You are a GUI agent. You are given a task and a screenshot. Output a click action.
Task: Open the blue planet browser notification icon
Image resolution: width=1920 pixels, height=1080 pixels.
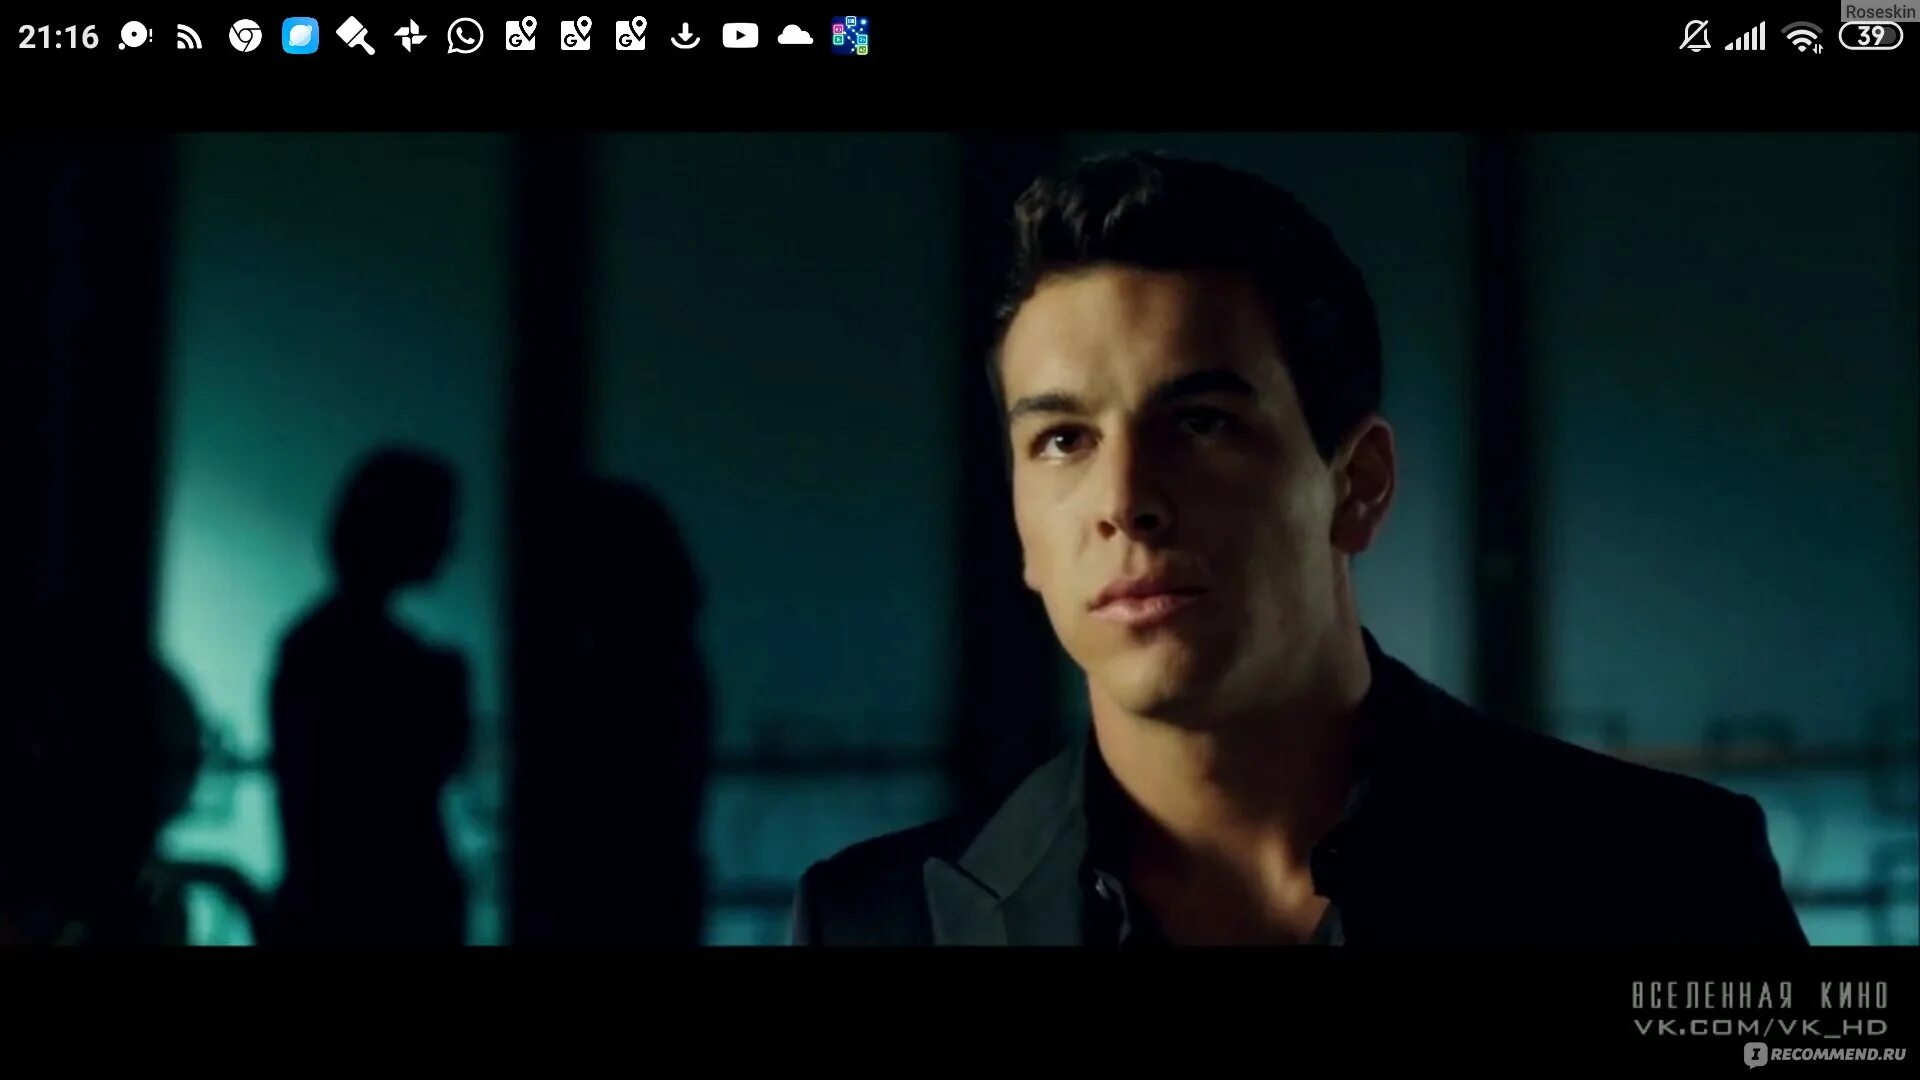pyautogui.click(x=300, y=36)
